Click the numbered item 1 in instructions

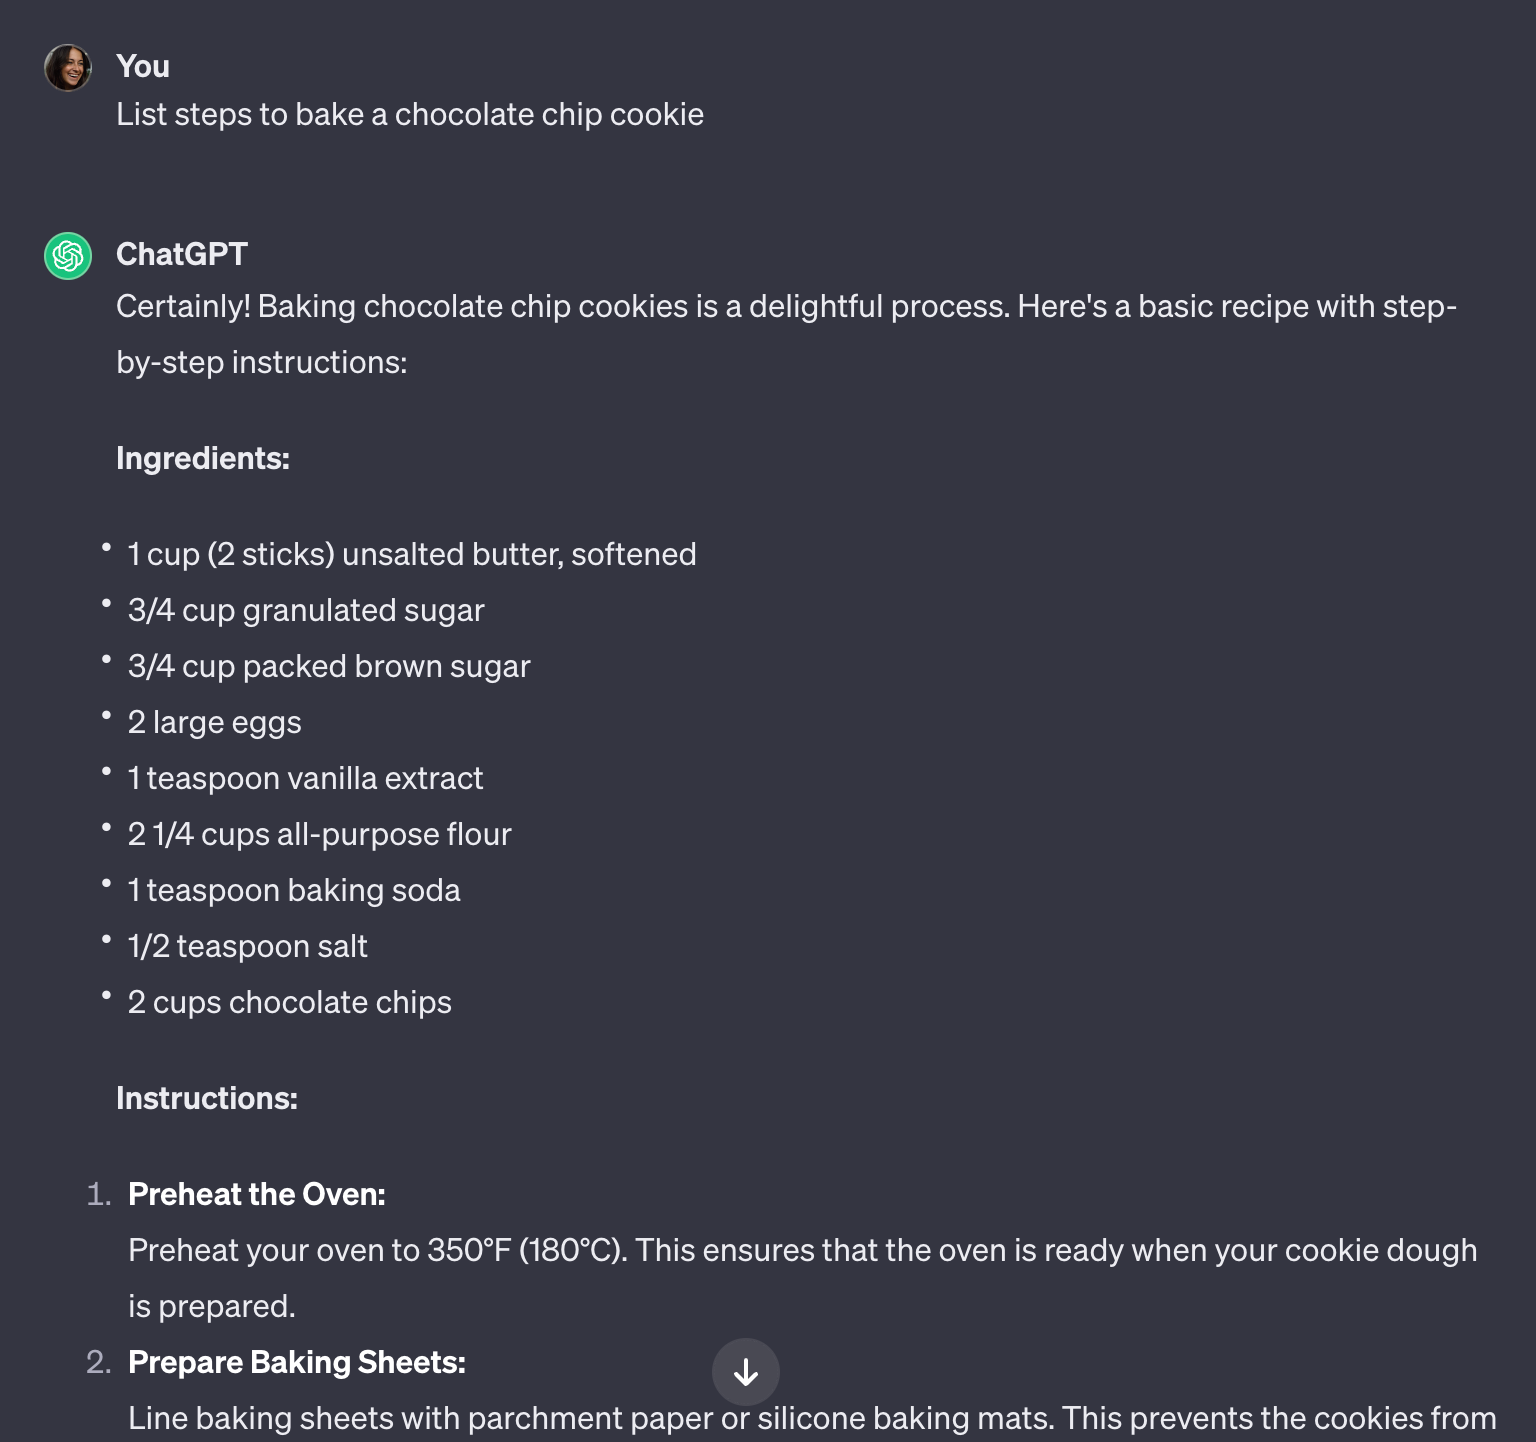pos(98,1194)
